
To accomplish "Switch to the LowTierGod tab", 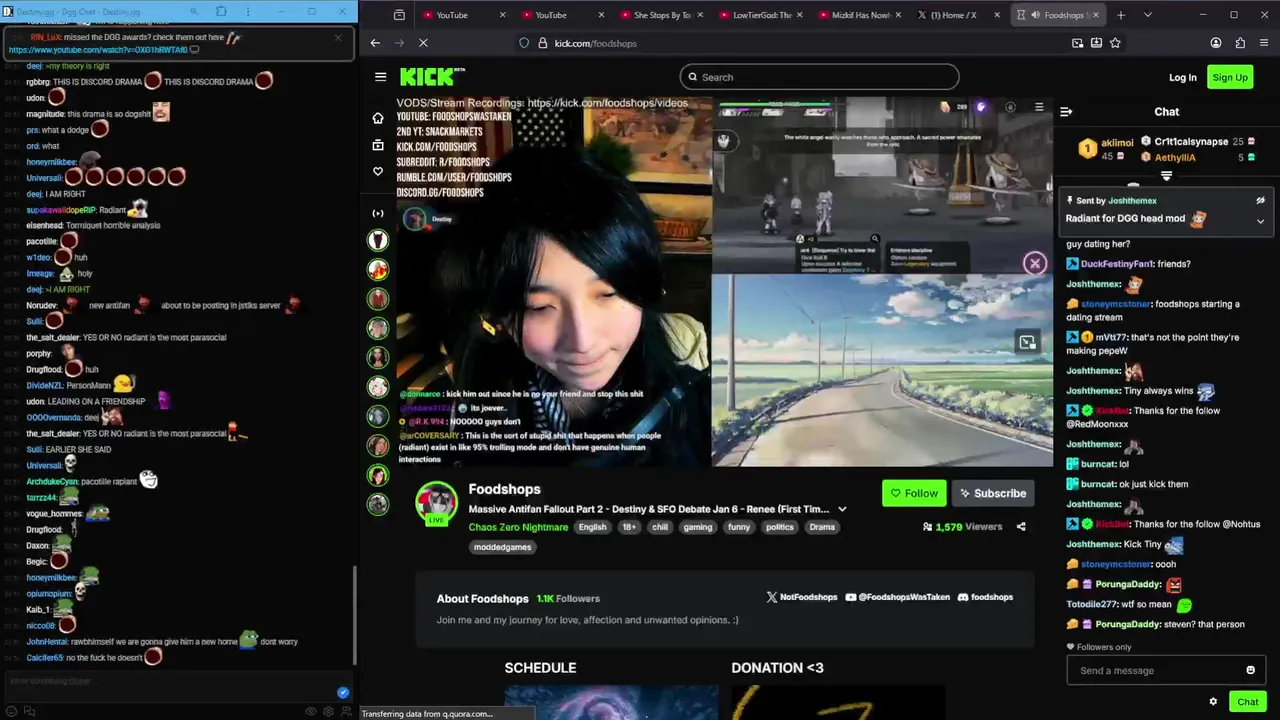I will tap(760, 15).
